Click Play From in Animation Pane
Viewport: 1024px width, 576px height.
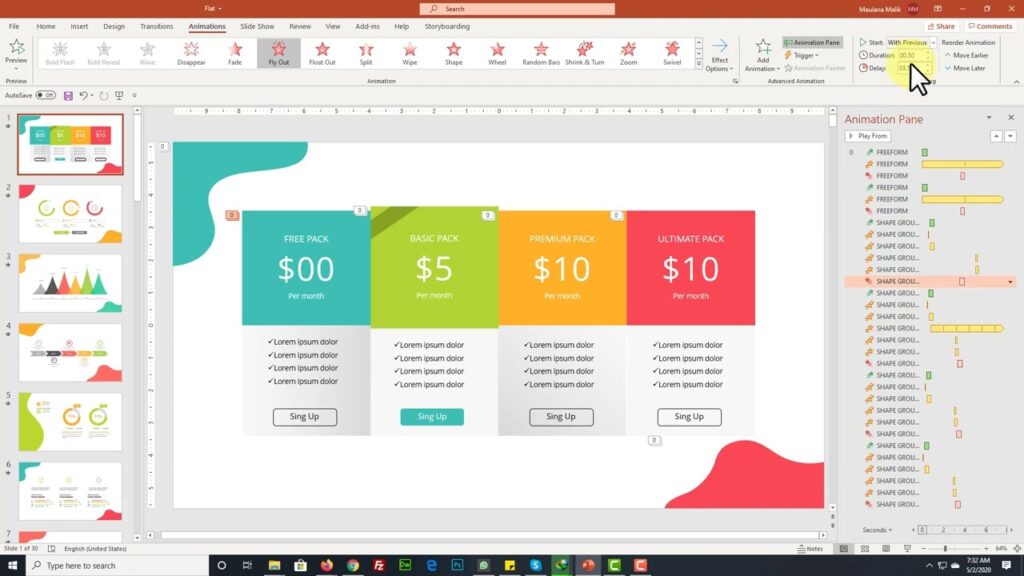[868, 136]
